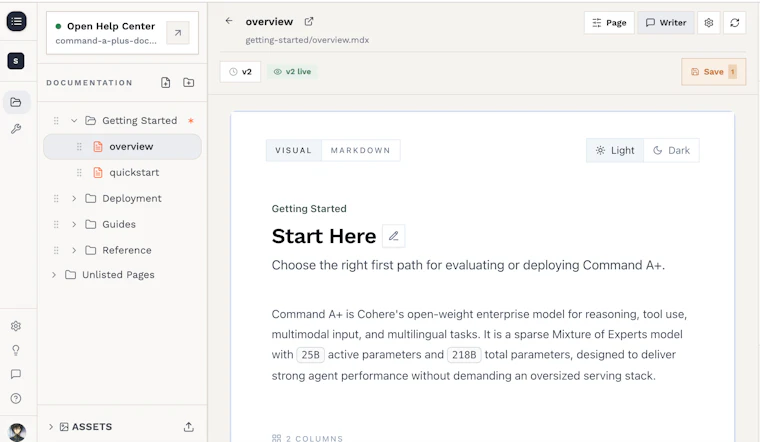The width and height of the screenshot is (760, 442).
Task: Collapse the Getting Started folder
Action: click(x=74, y=120)
